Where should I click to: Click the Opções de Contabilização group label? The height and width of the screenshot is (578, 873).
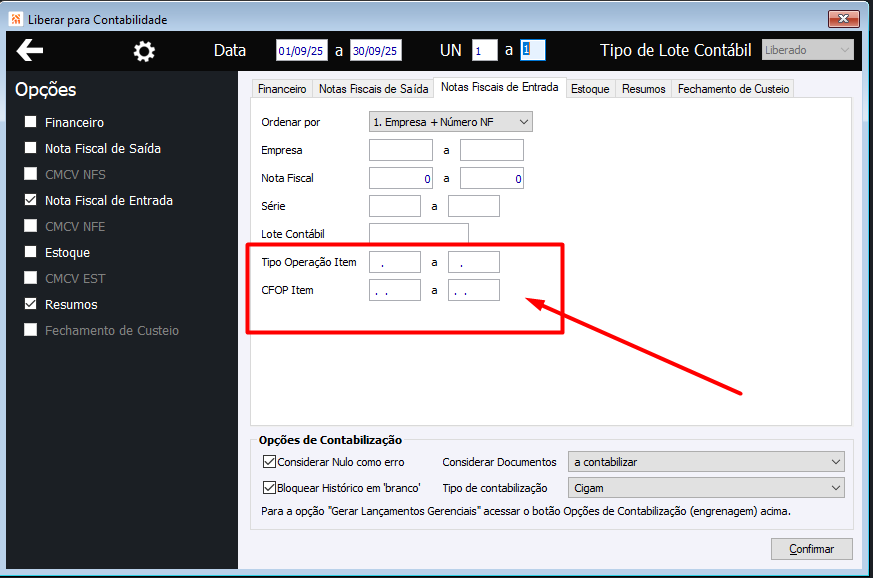330,440
